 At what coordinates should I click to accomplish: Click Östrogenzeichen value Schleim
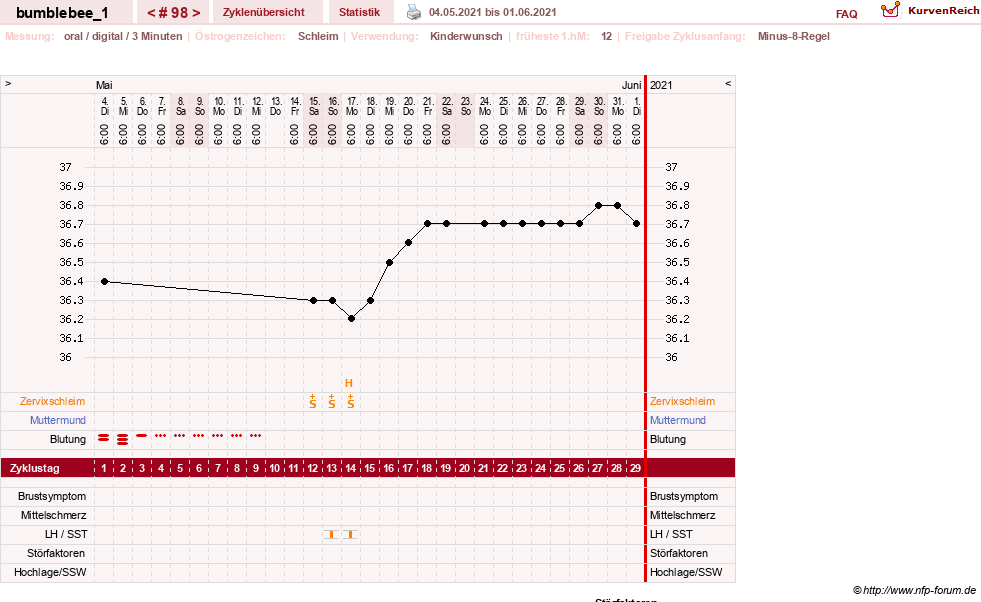pyautogui.click(x=318, y=36)
